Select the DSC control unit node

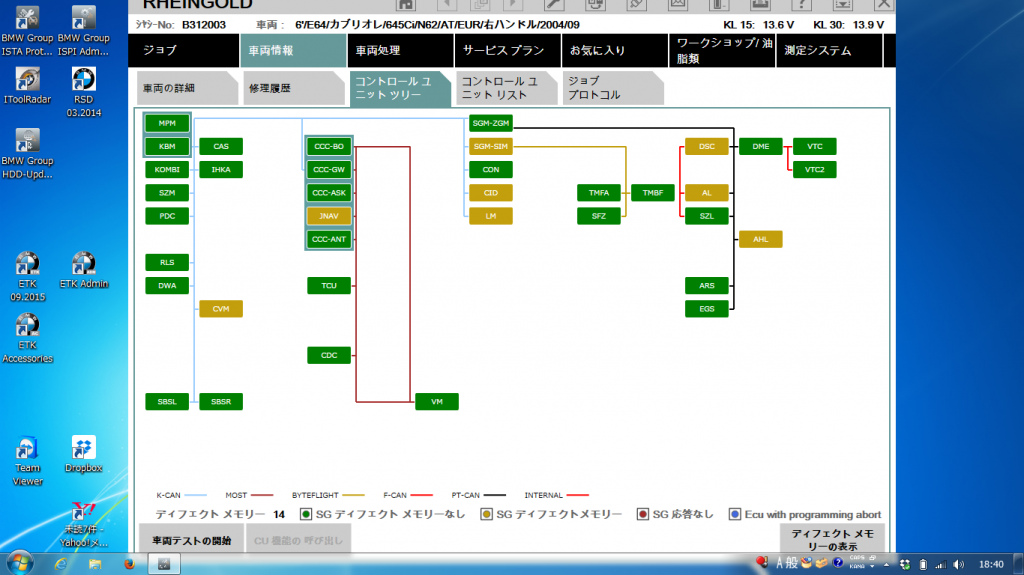coord(707,146)
